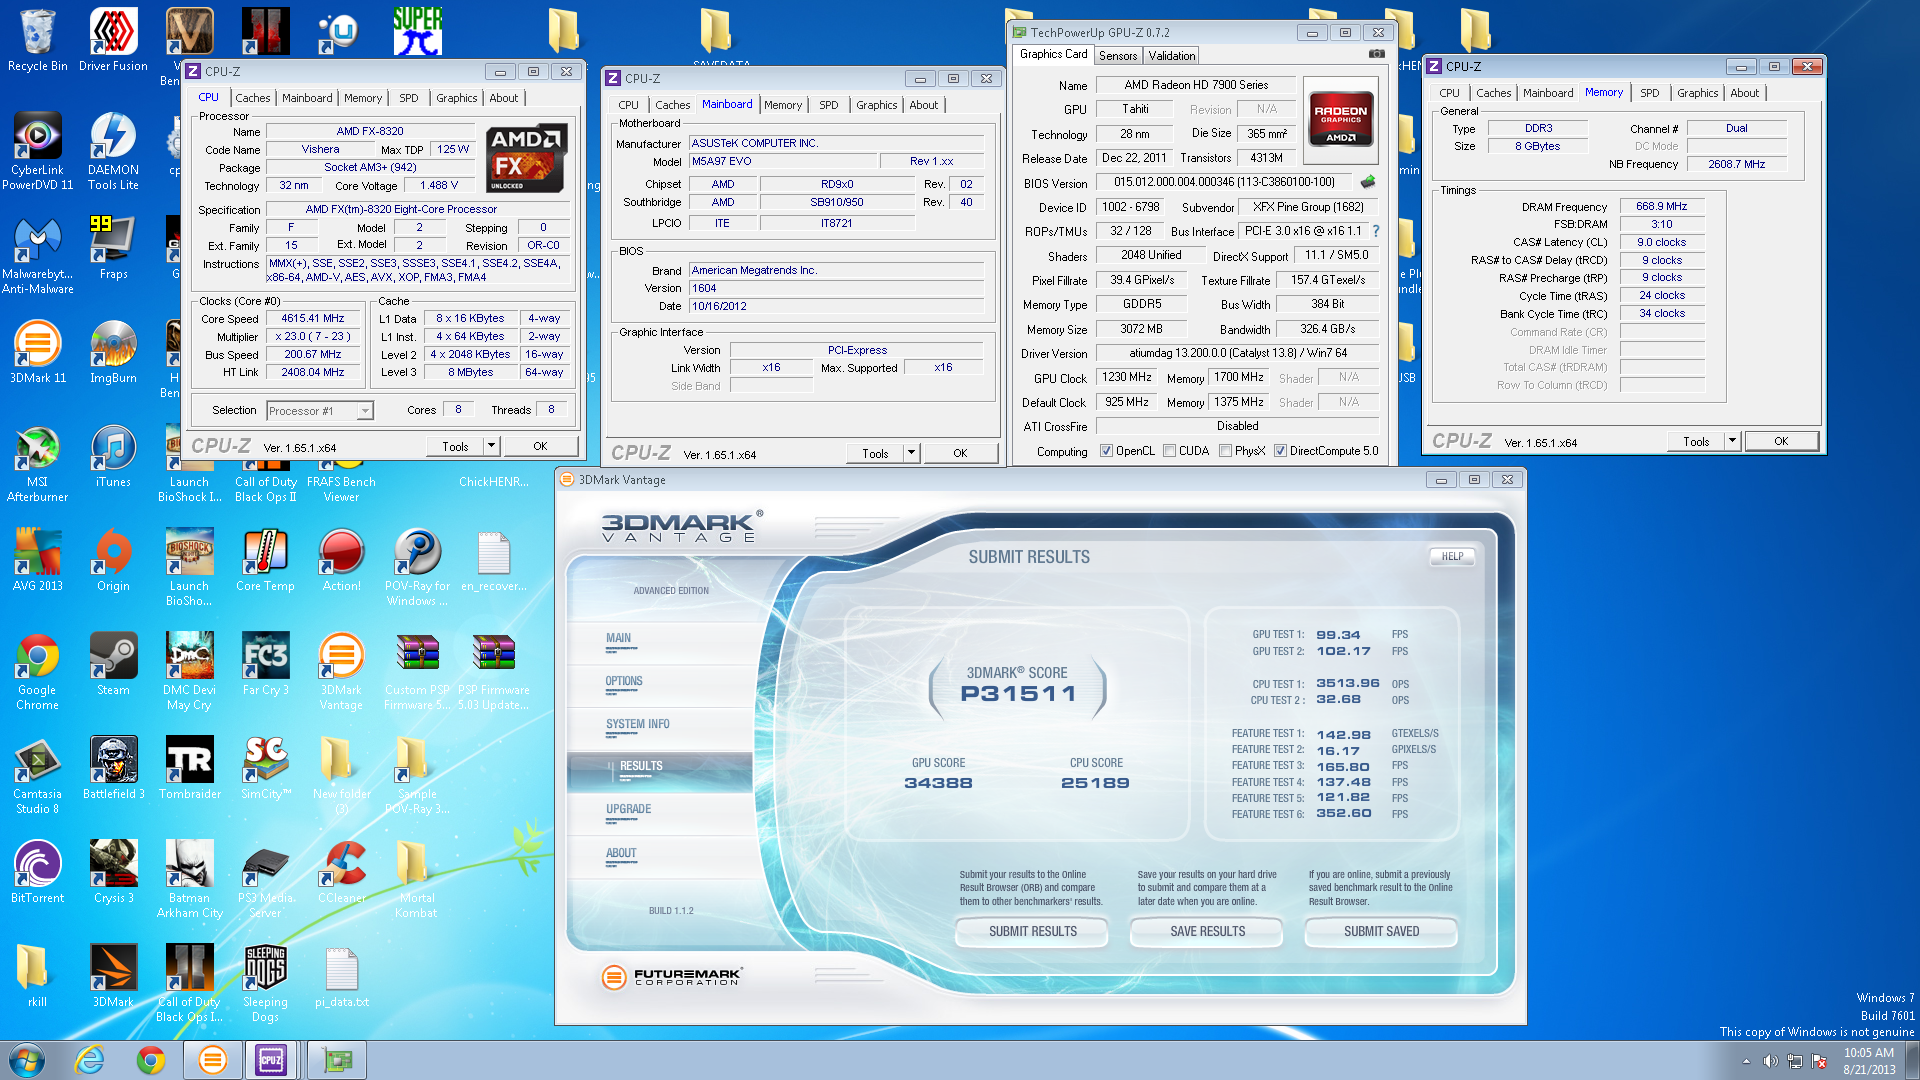1920x1080 pixels.
Task: Open the Steam desktop icon
Action: coord(113,664)
